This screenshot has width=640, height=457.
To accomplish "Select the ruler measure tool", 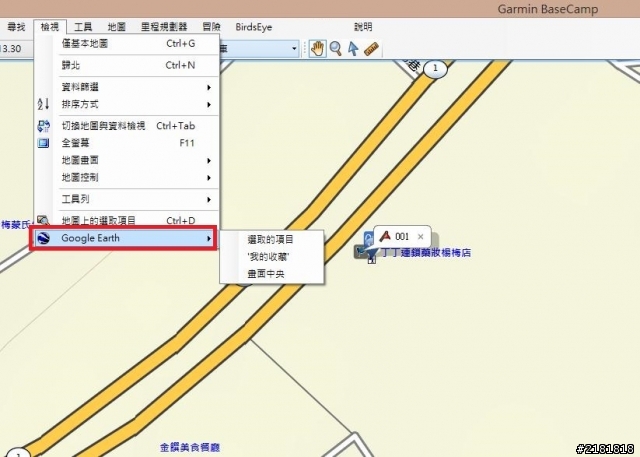I will coord(371,49).
